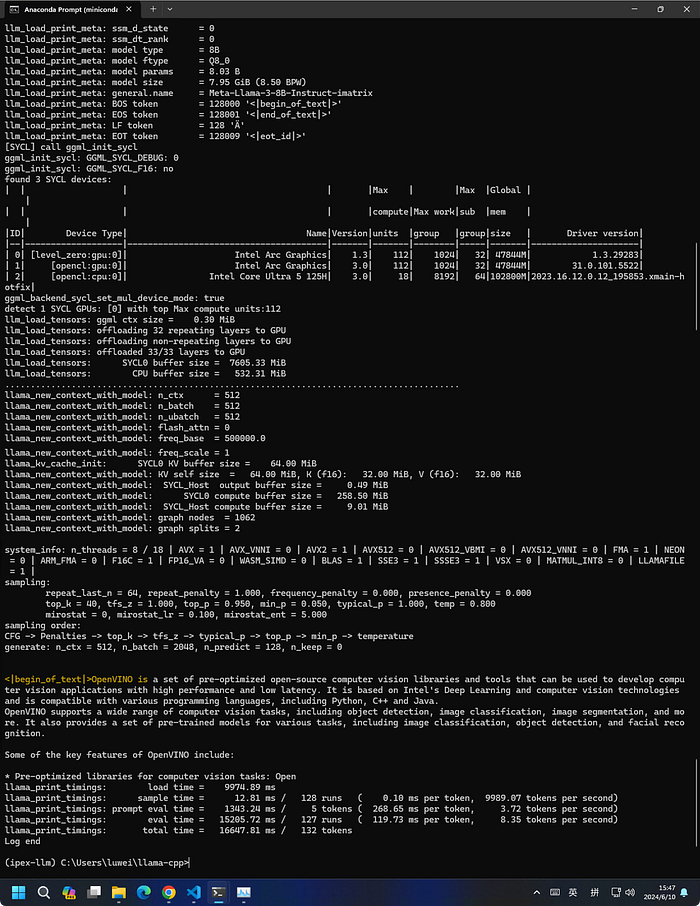
Task: Click the '<|begin_of_text|>OpenVINO is' prompt text
Action: [x=76, y=680]
